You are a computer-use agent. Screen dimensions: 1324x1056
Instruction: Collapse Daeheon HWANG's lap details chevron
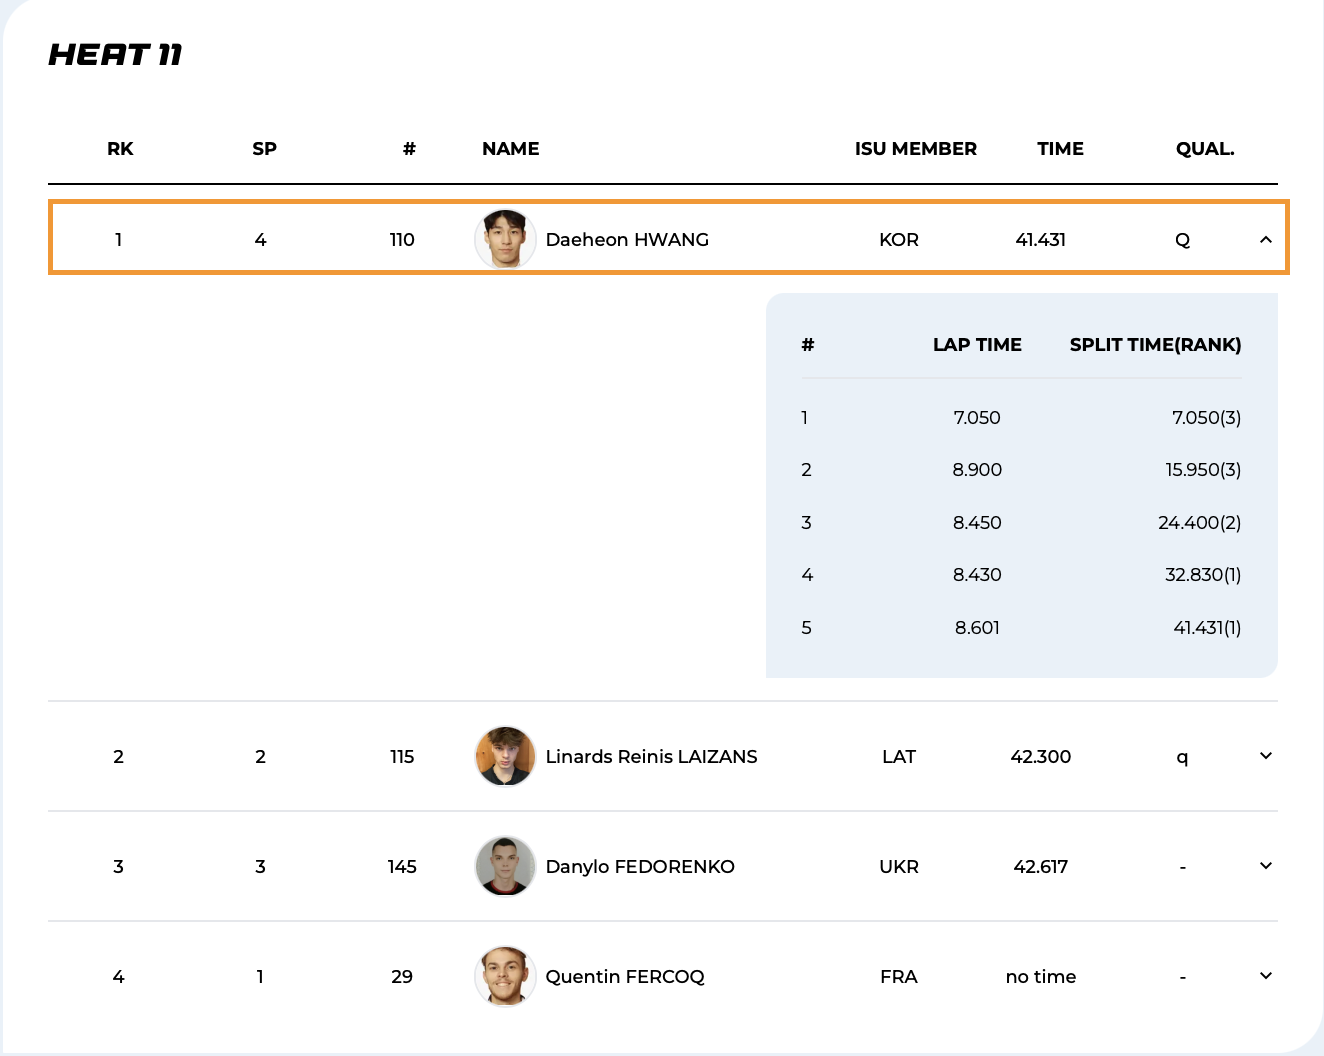pos(1265,240)
